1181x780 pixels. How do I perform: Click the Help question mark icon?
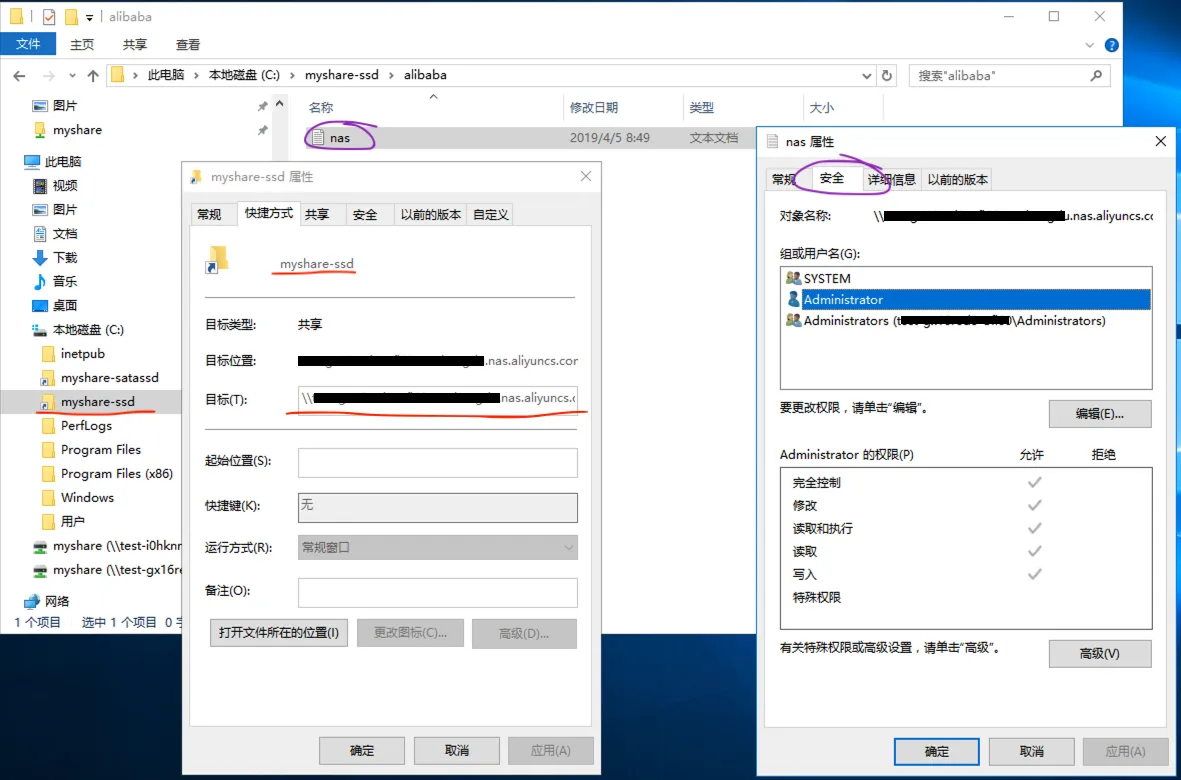1112,44
